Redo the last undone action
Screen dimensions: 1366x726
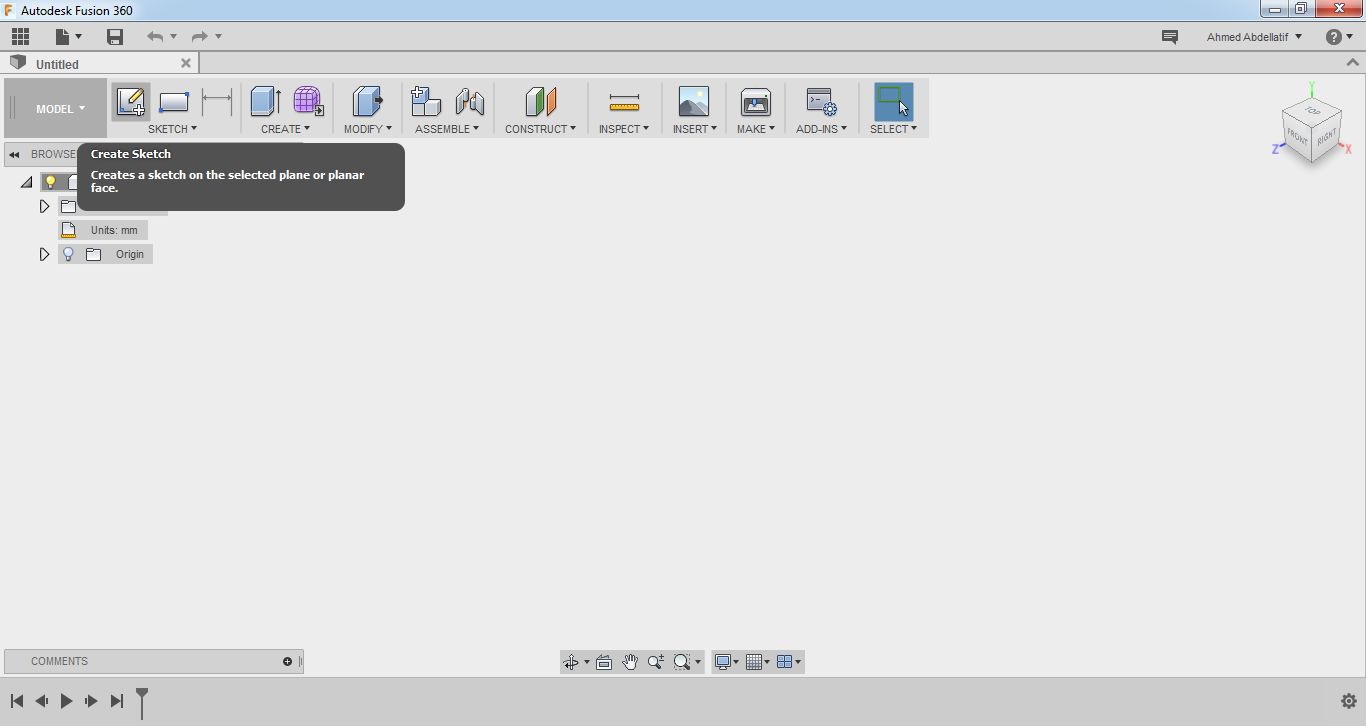[200, 37]
